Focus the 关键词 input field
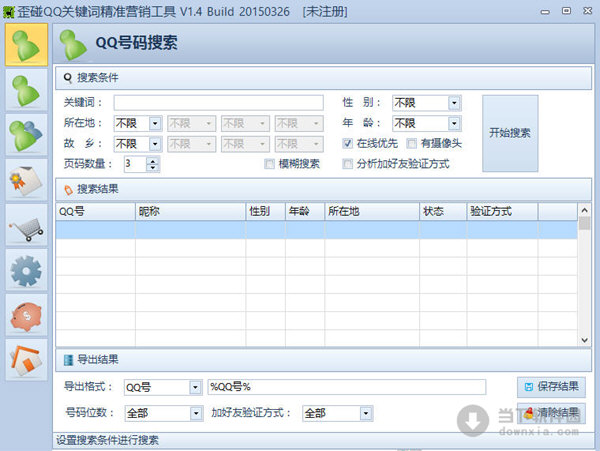The height and width of the screenshot is (451, 600). 218,103
